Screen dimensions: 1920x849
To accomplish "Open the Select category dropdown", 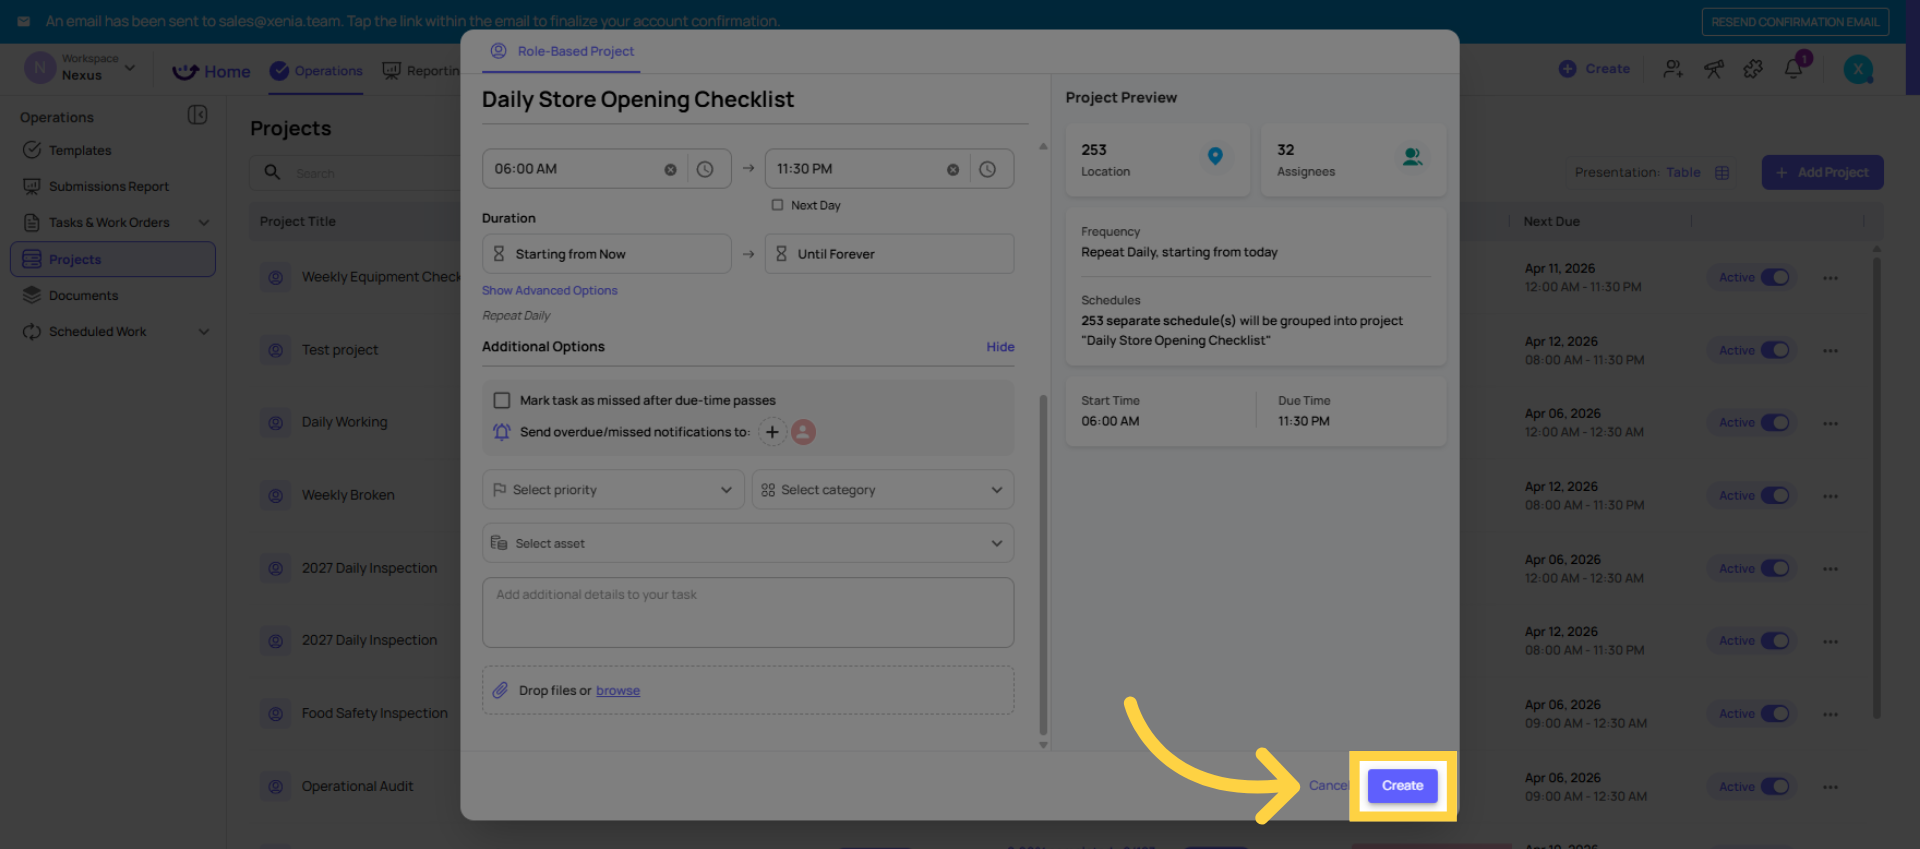I will tap(882, 490).
